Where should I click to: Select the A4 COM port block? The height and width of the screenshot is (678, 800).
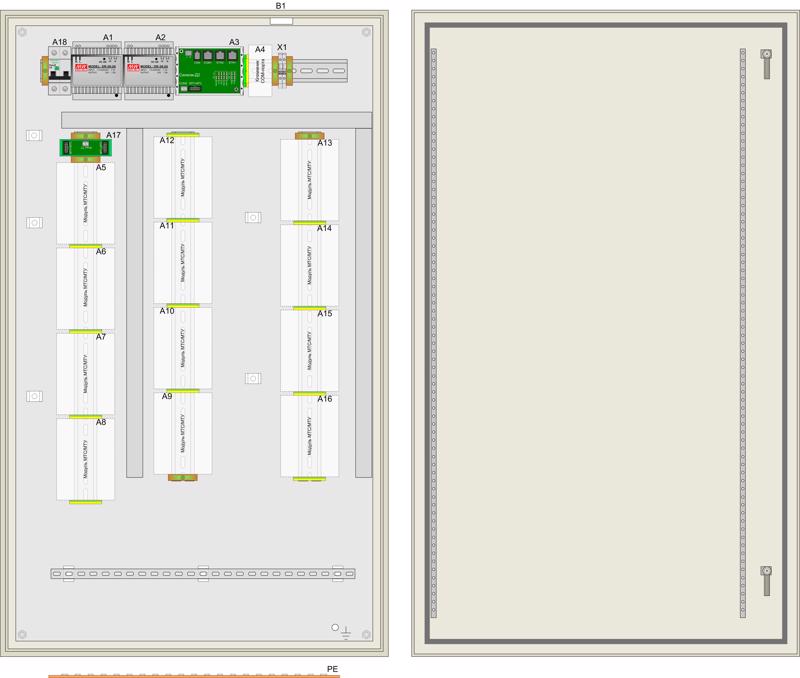tap(260, 74)
